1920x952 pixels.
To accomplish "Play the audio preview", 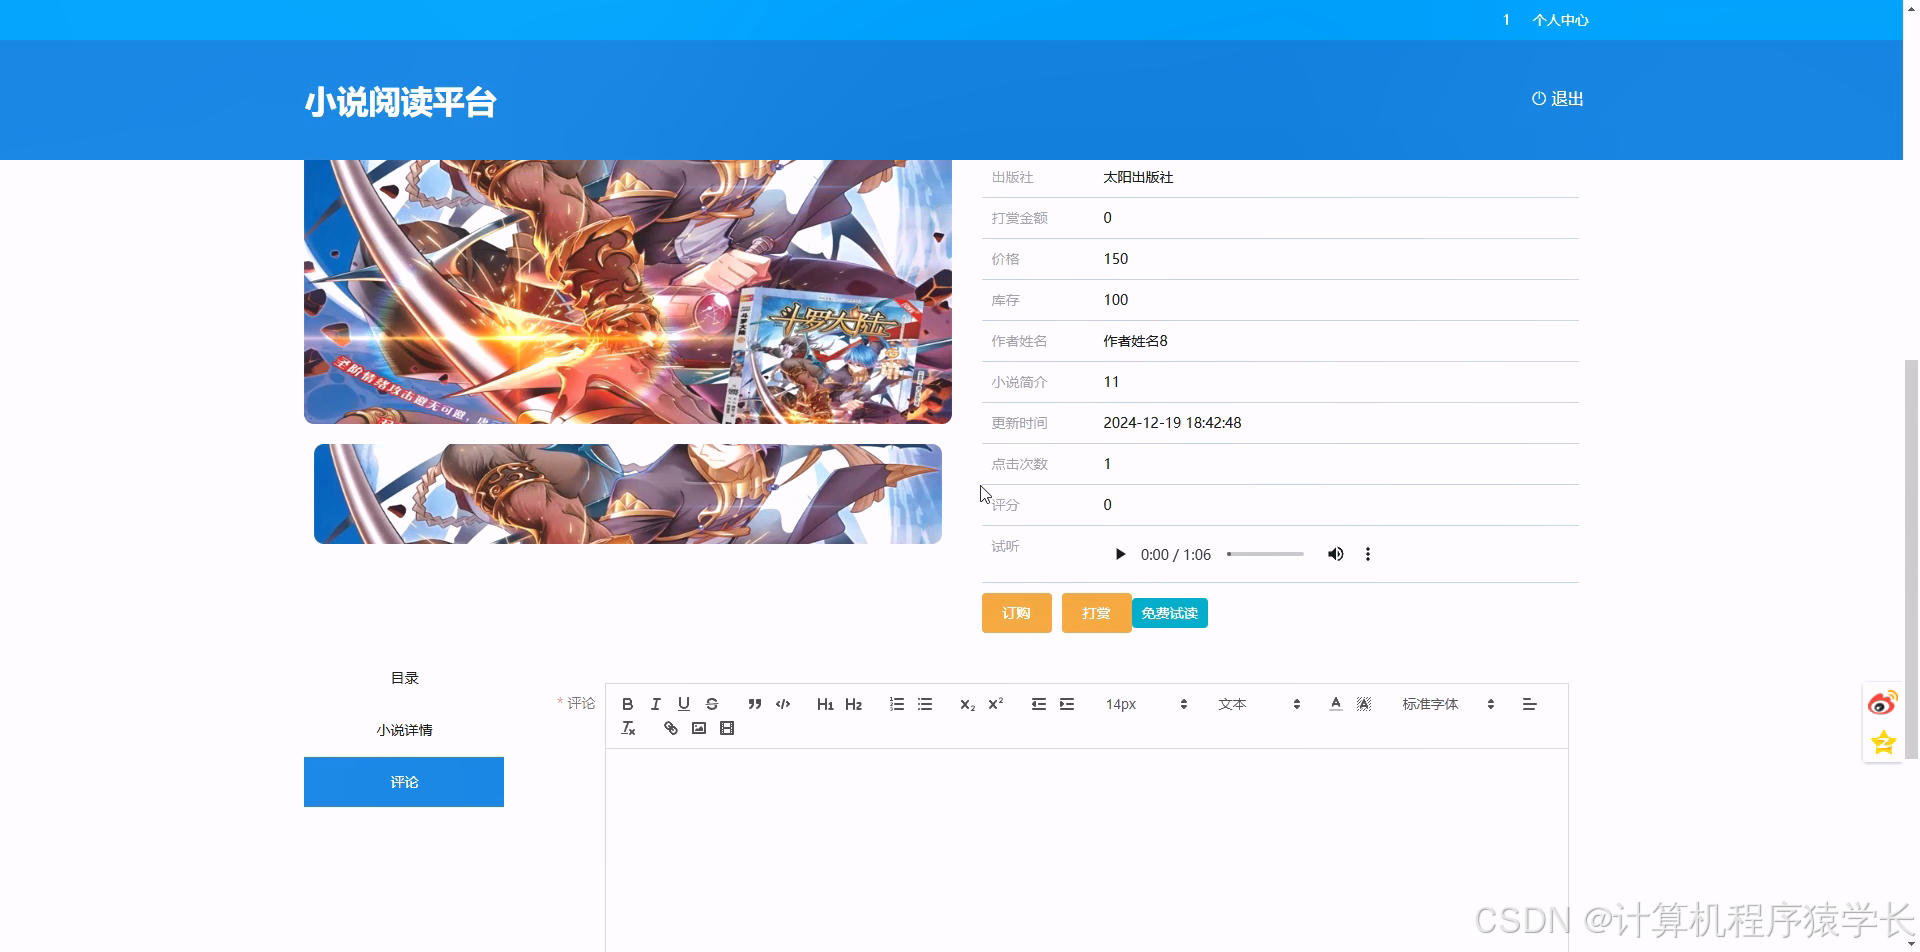I will coord(1120,554).
